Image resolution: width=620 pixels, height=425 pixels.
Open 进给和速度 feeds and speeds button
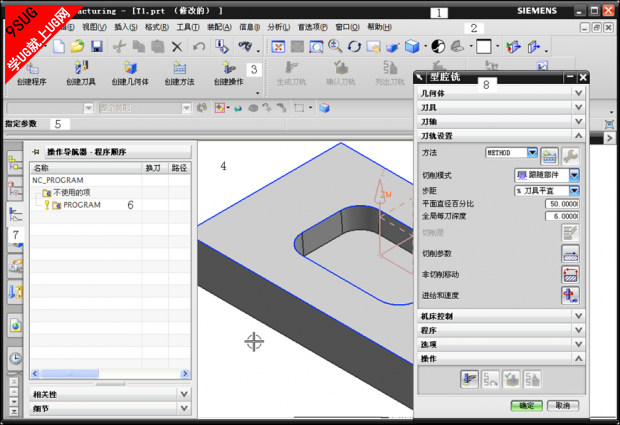[571, 295]
